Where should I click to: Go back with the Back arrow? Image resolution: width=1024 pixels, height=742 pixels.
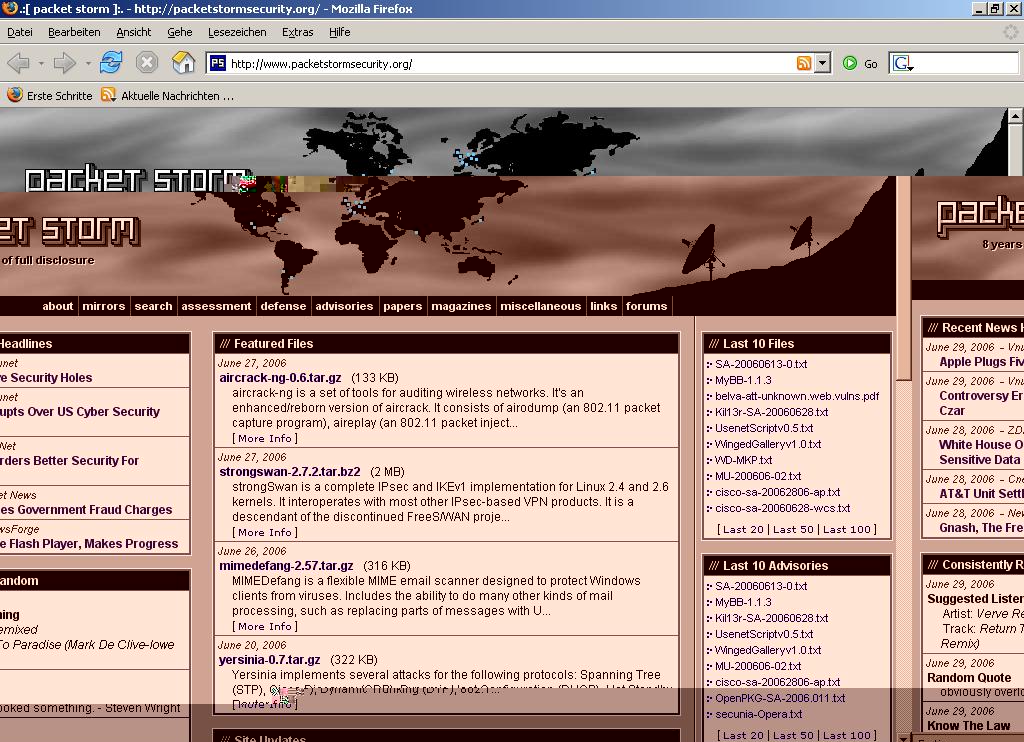pos(18,63)
